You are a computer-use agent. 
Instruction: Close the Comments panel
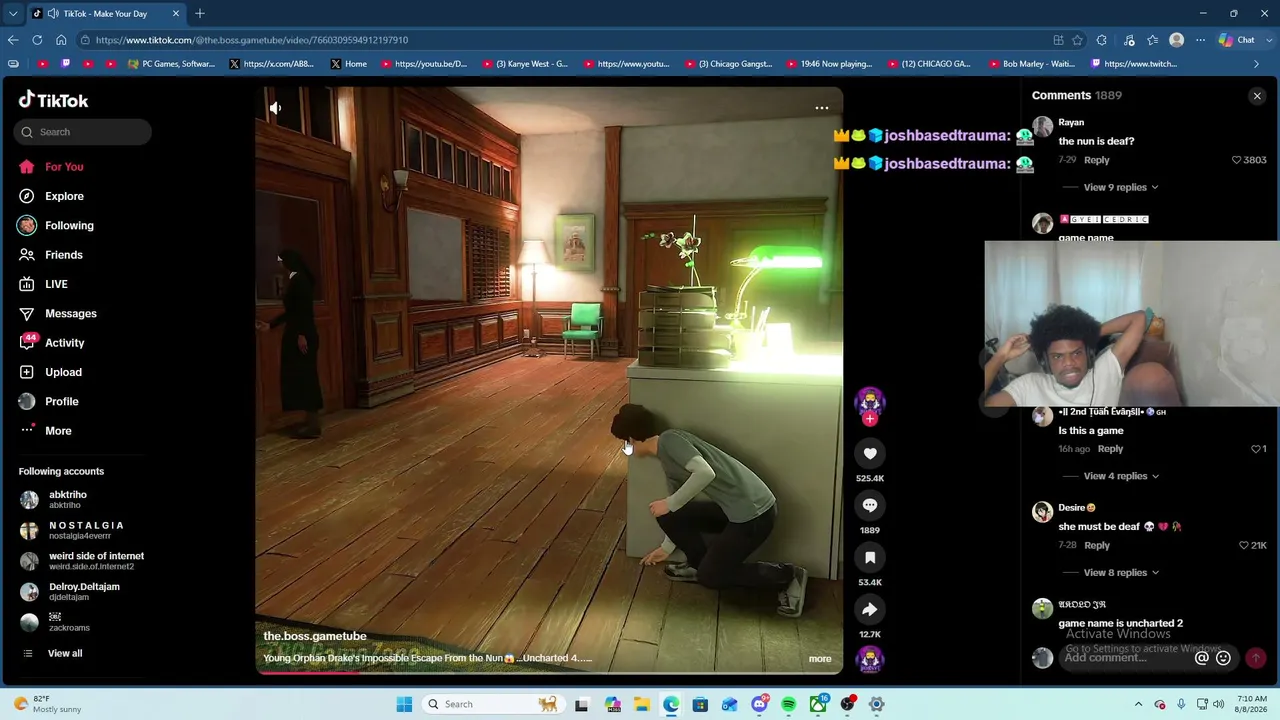pyautogui.click(x=1257, y=96)
